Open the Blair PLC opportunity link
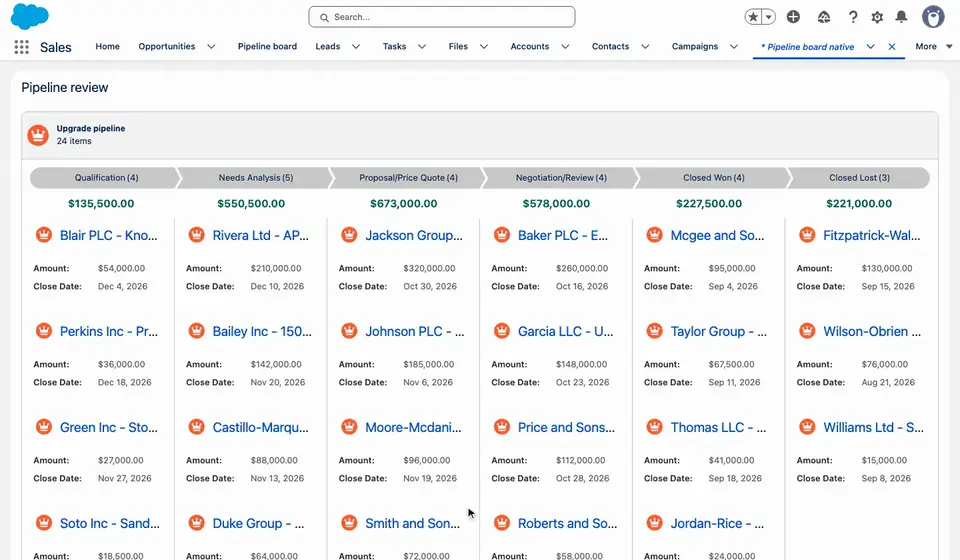This screenshot has width=960, height=560. pos(108,236)
